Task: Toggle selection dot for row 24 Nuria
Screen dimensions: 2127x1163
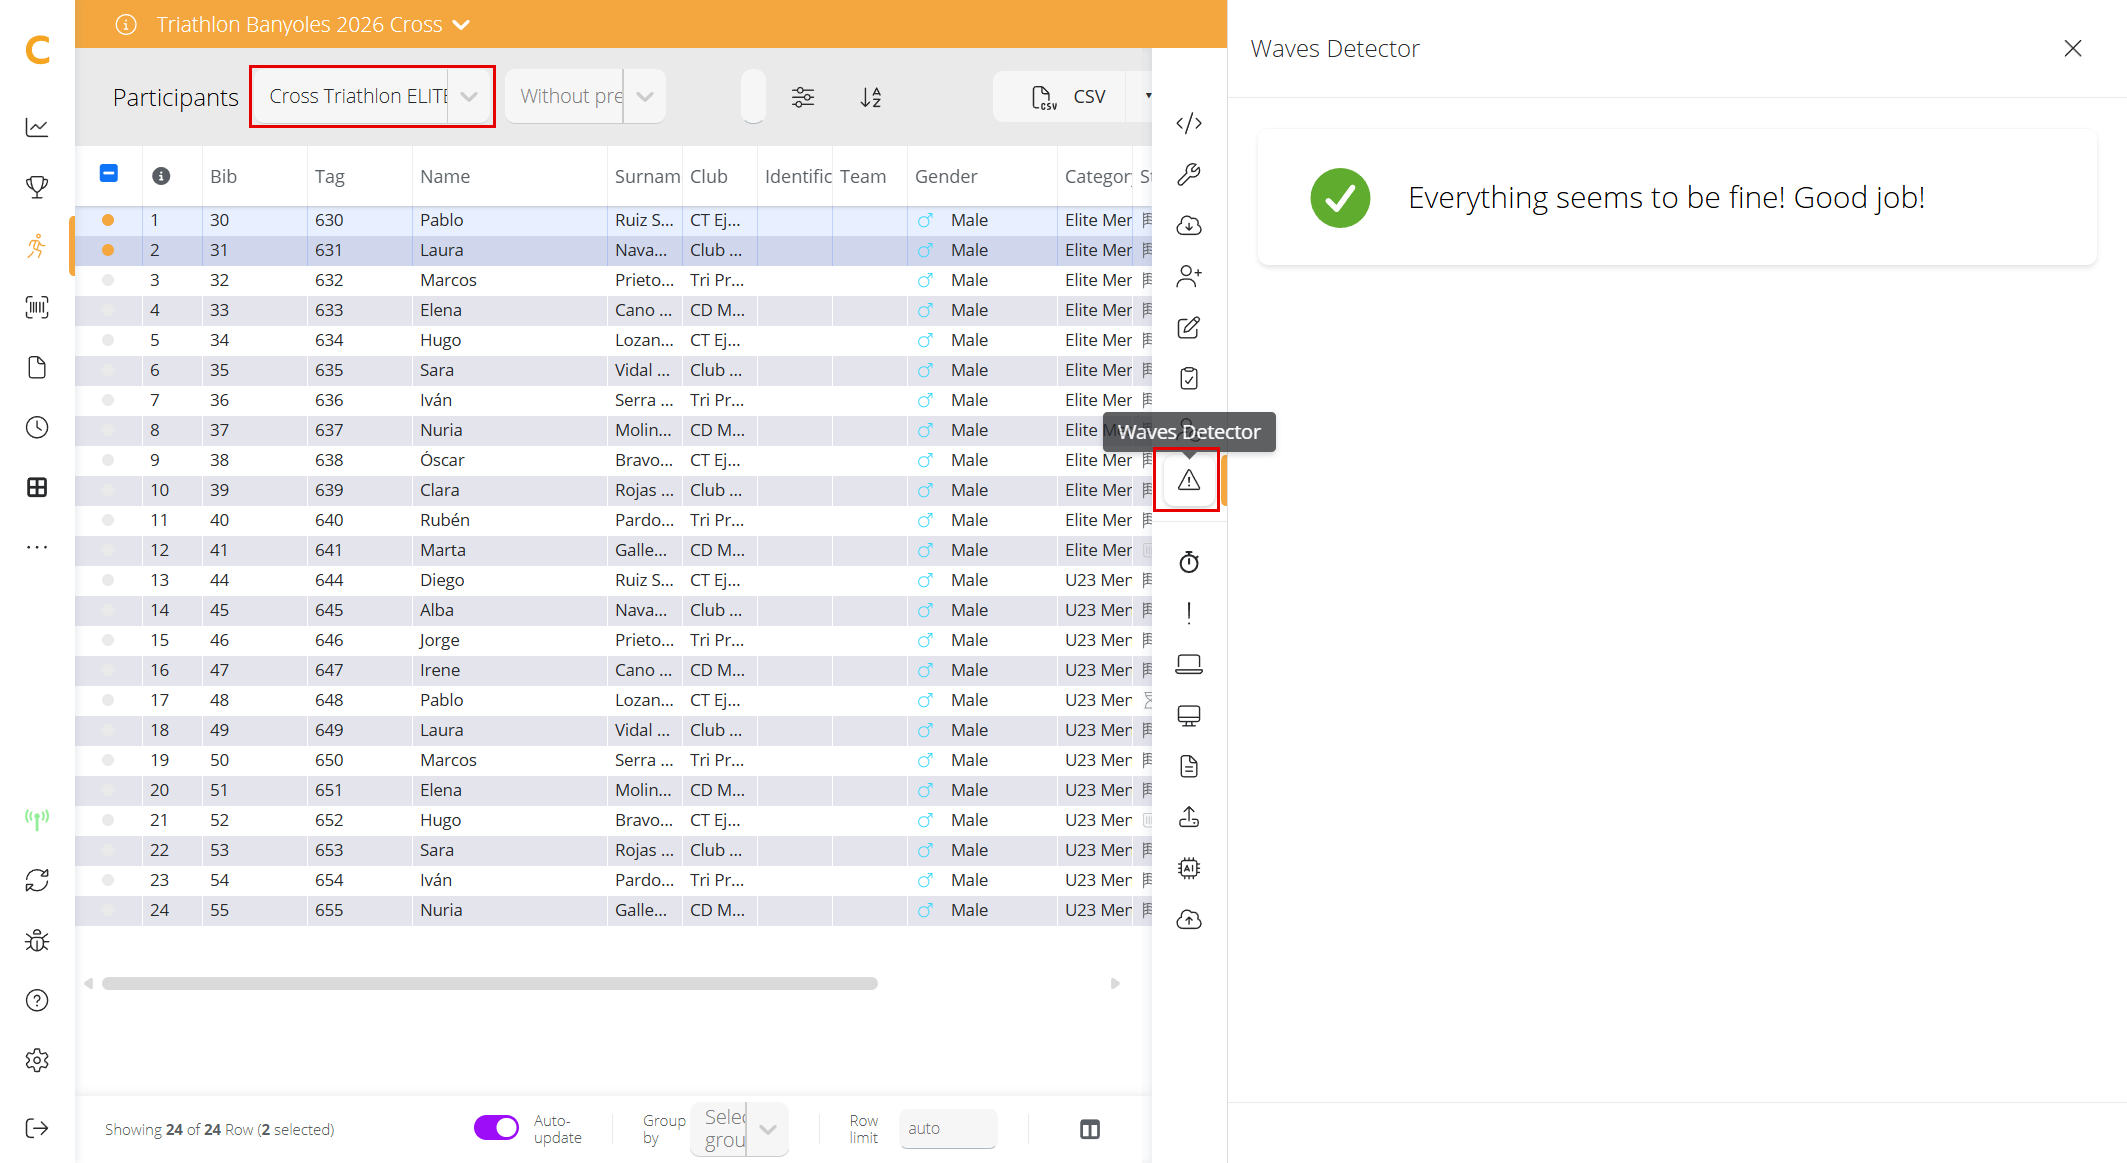Action: (x=108, y=910)
